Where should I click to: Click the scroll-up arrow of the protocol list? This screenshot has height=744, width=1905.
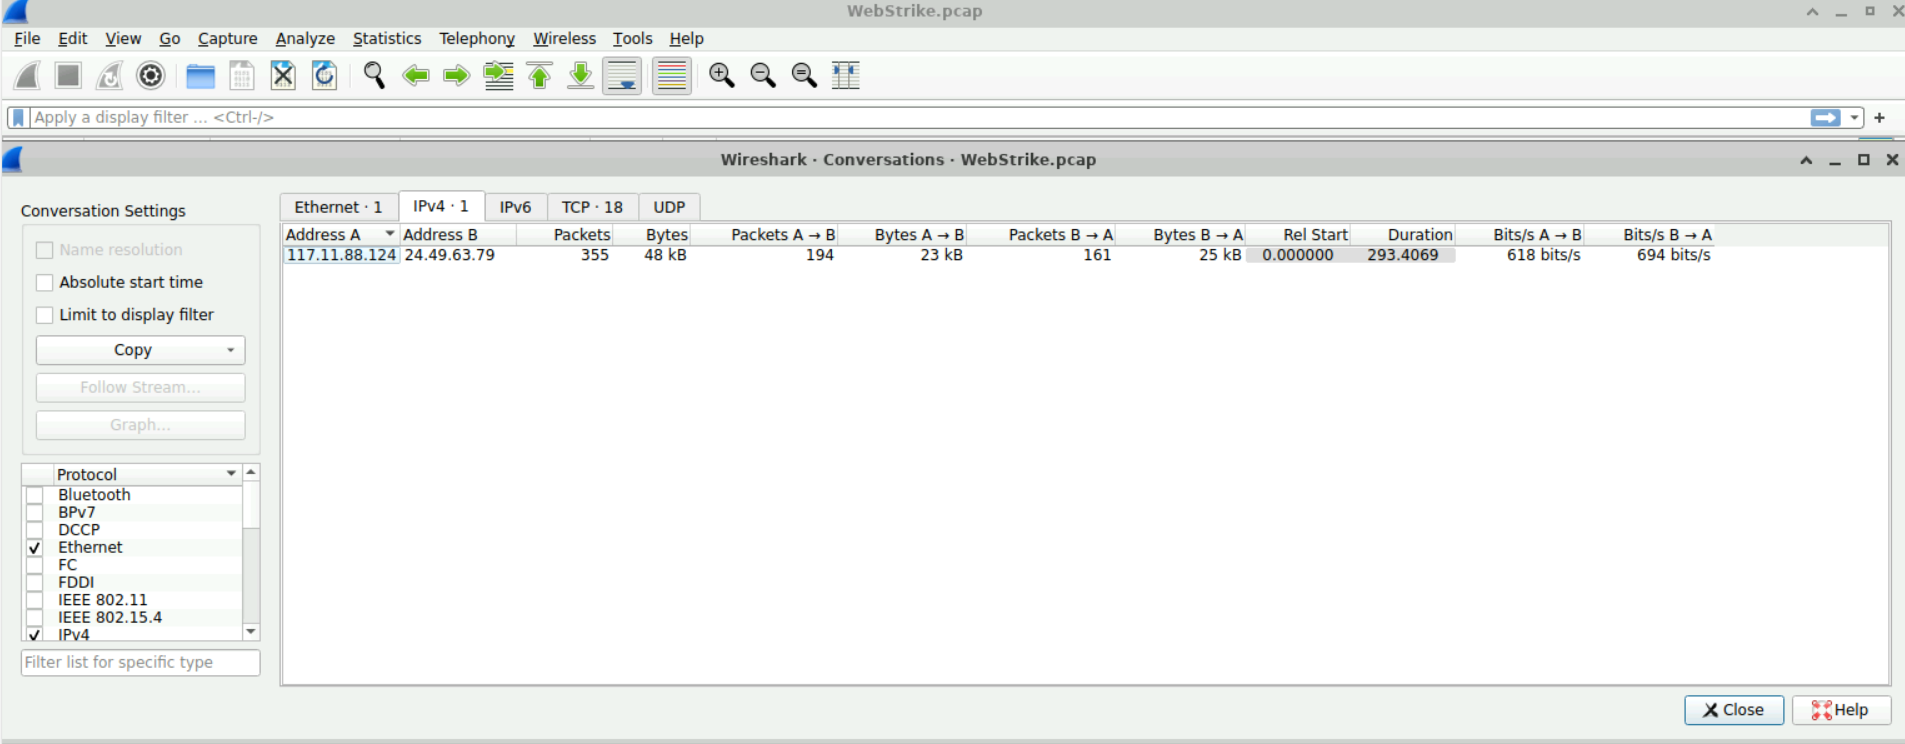[x=251, y=472]
